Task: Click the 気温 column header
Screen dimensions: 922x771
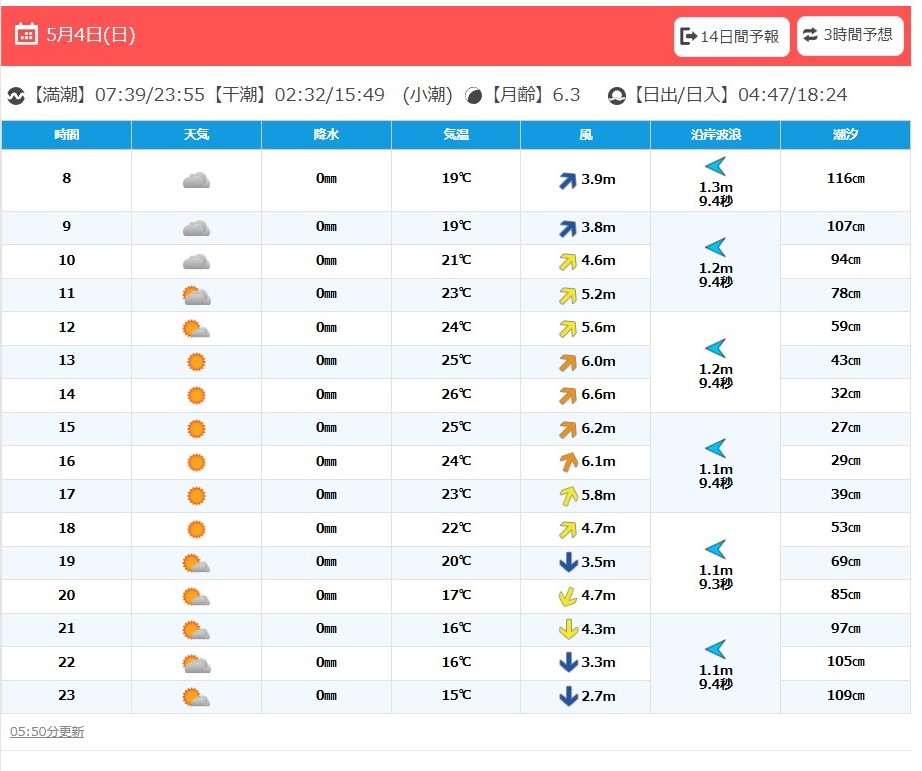Action: [456, 135]
